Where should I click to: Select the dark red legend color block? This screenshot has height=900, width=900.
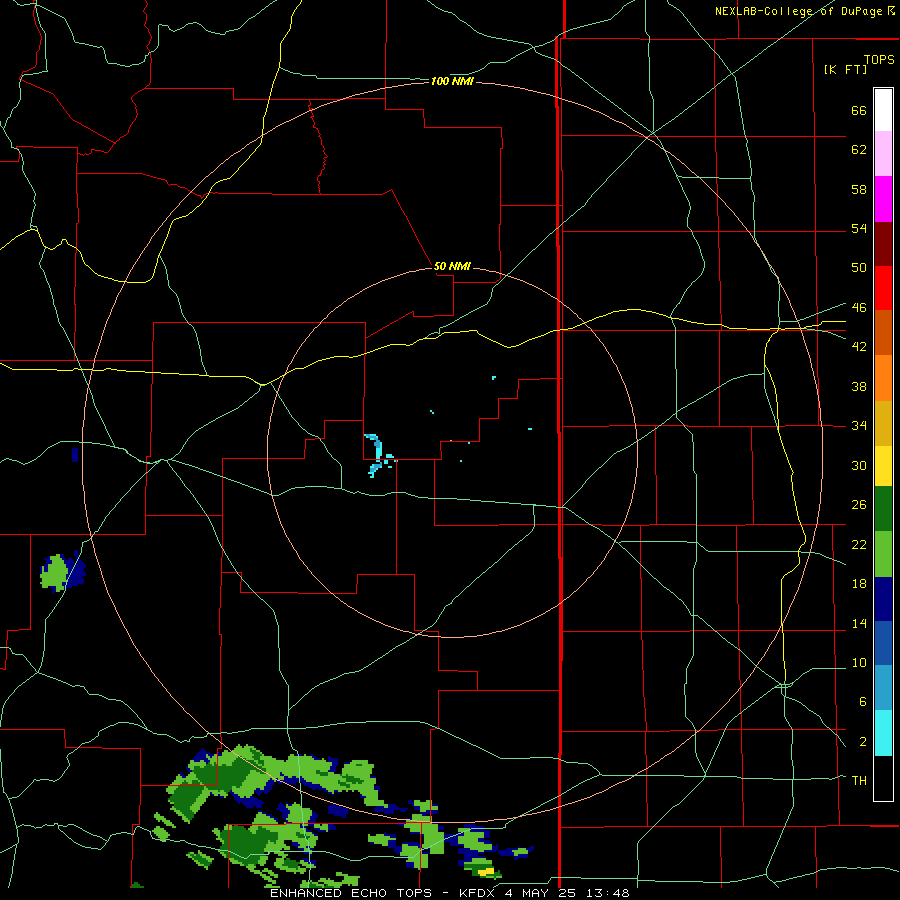(x=883, y=243)
